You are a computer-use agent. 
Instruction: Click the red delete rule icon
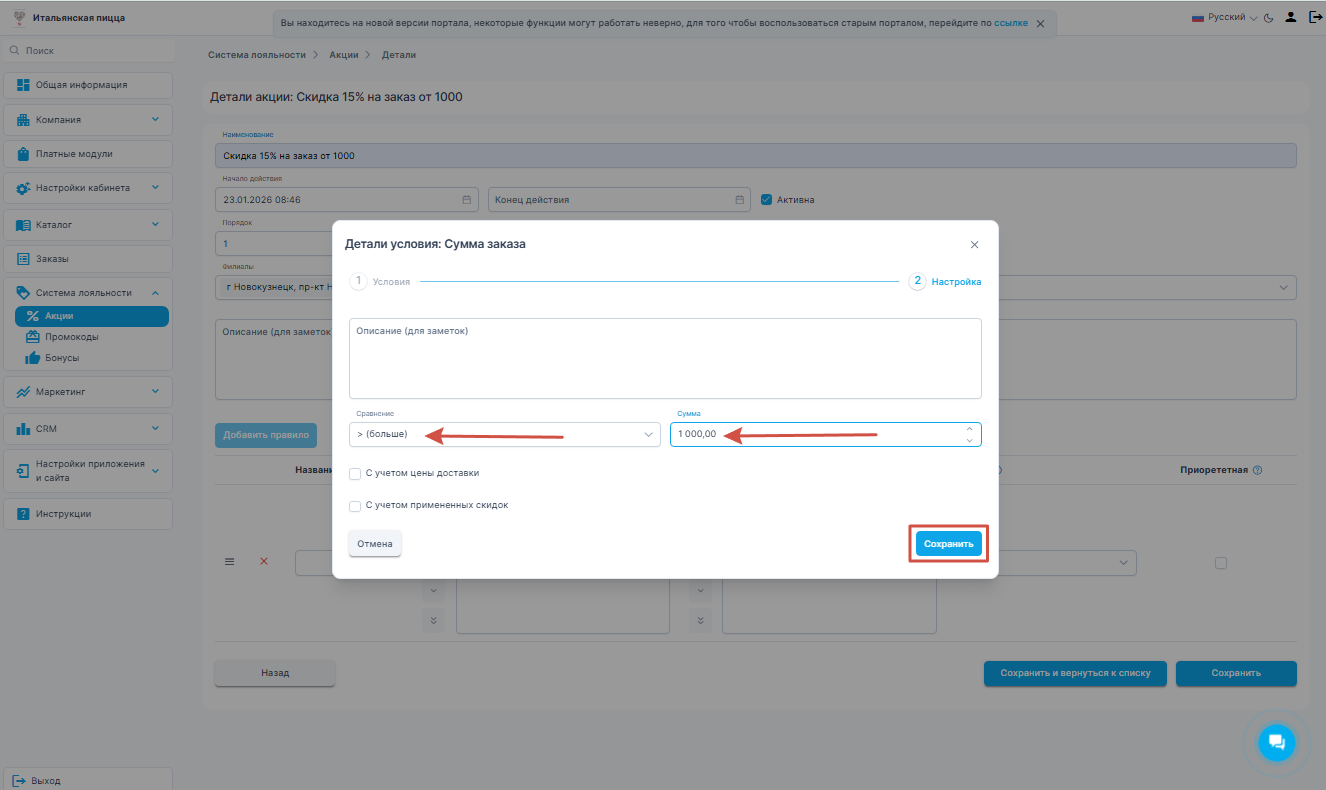[x=264, y=562]
